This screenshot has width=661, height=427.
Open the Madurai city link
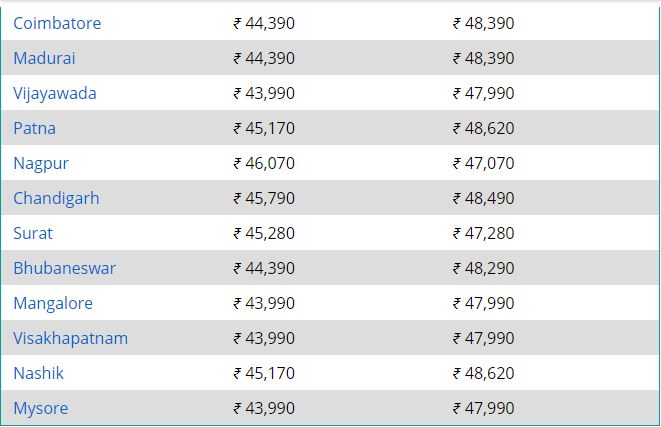click(x=44, y=58)
